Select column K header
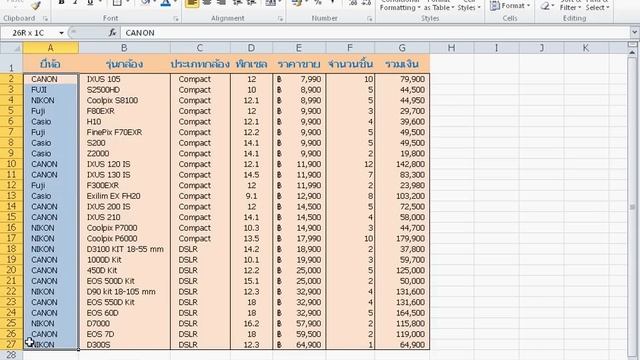The width and height of the screenshot is (640, 360). (x=586, y=48)
